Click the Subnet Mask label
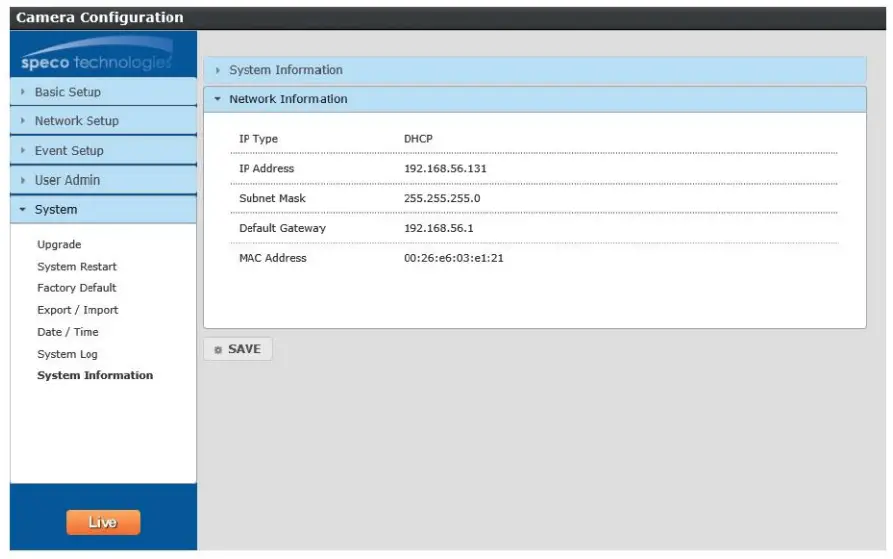The width and height of the screenshot is (893, 559). (x=272, y=198)
